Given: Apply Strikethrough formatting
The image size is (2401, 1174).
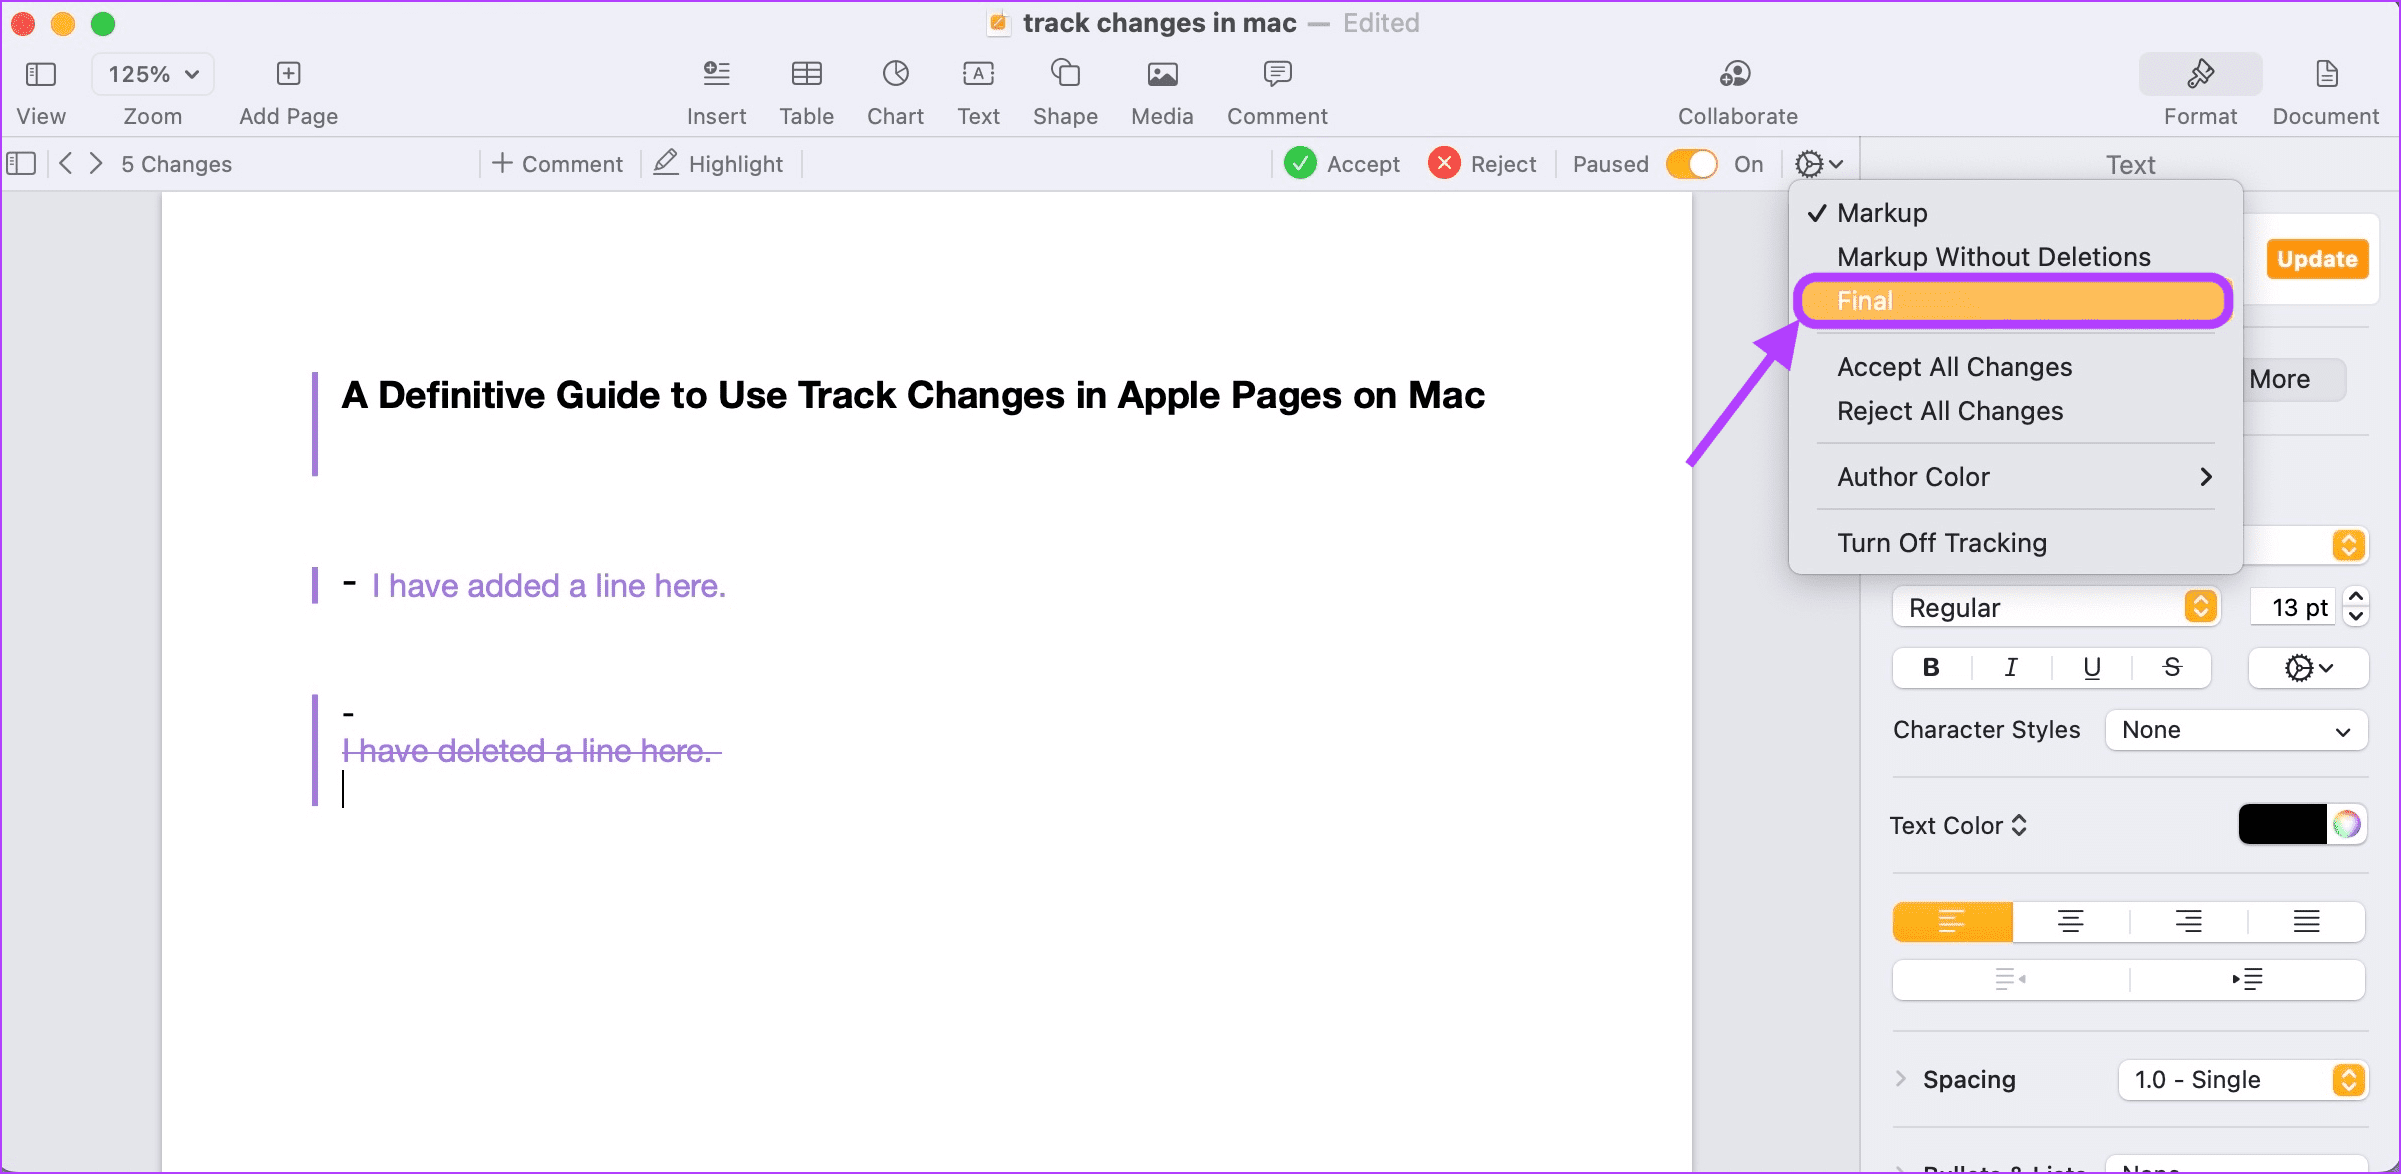Looking at the screenshot, I should click(x=2171, y=667).
